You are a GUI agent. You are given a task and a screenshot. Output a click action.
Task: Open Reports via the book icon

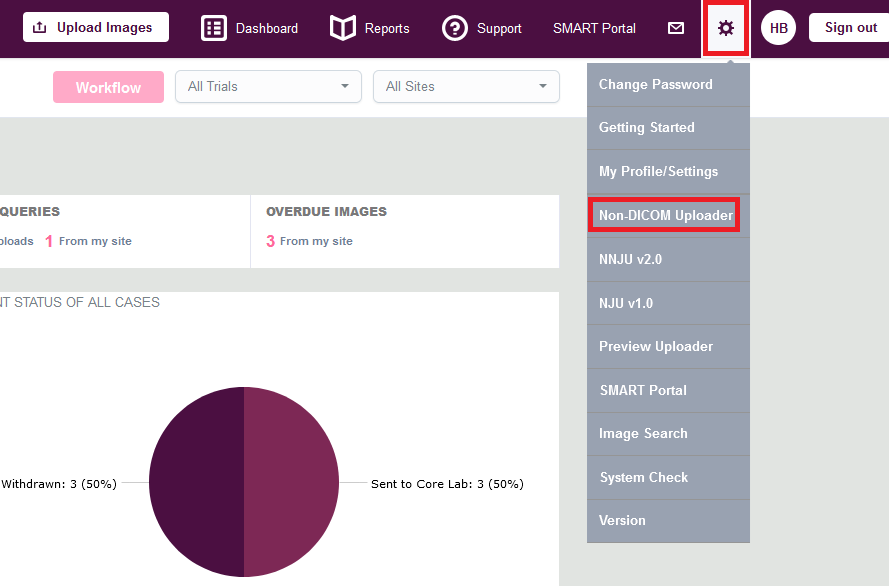[341, 28]
